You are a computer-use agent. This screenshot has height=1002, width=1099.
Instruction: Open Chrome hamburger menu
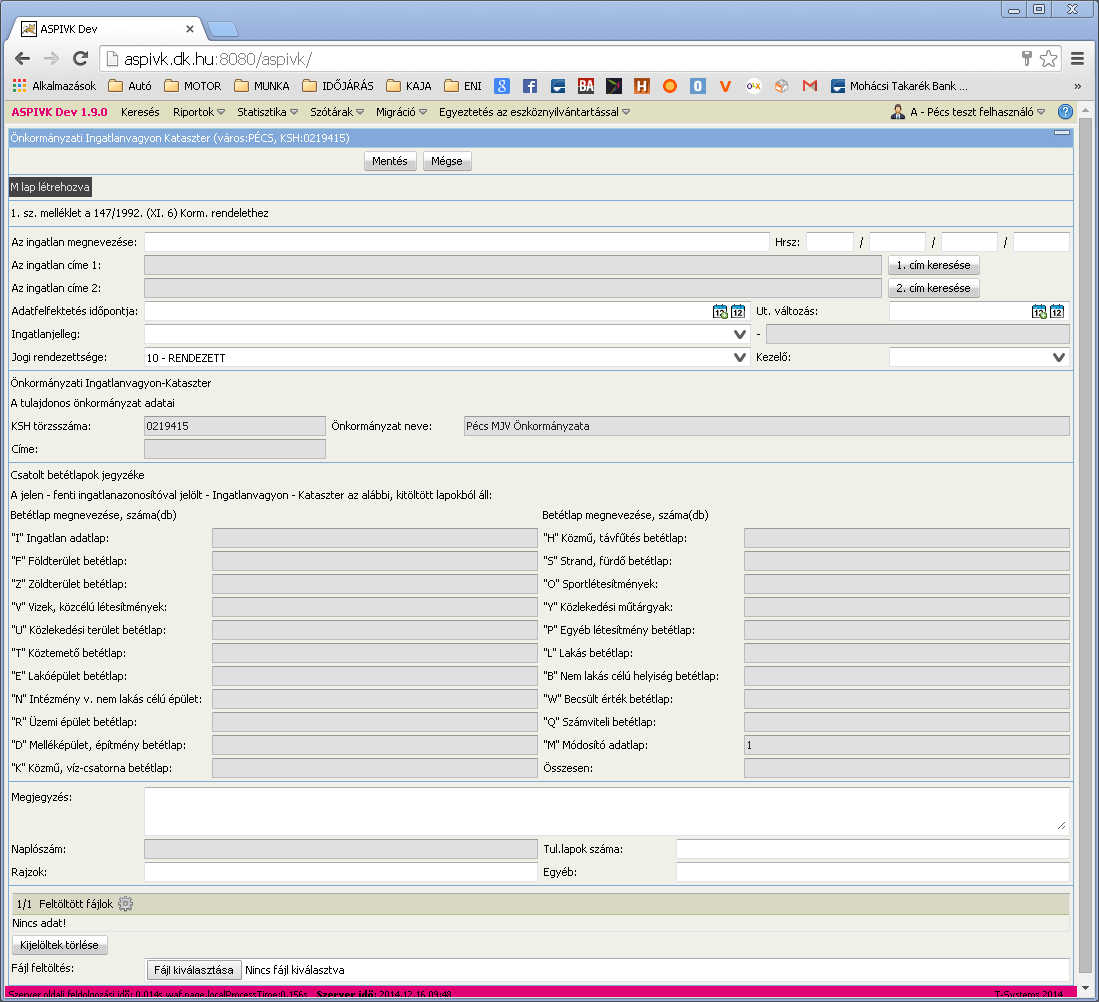[1078, 59]
